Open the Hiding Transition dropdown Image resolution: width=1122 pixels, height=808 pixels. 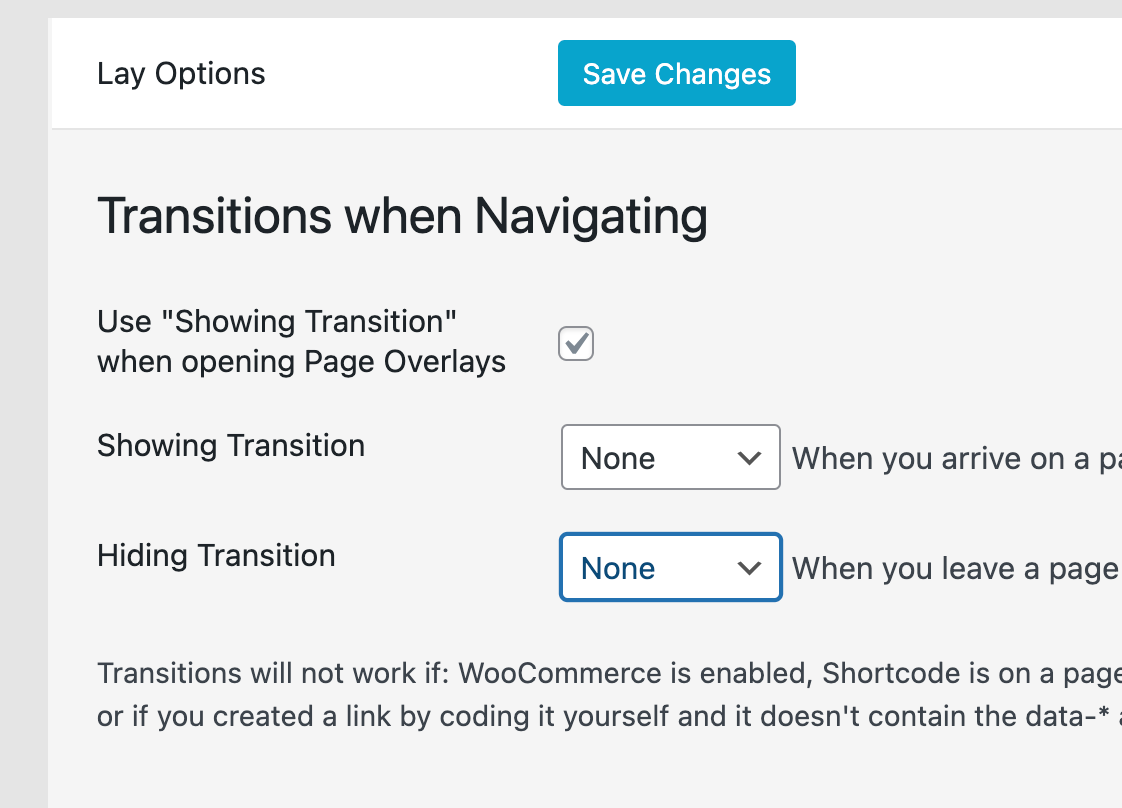[670, 568]
